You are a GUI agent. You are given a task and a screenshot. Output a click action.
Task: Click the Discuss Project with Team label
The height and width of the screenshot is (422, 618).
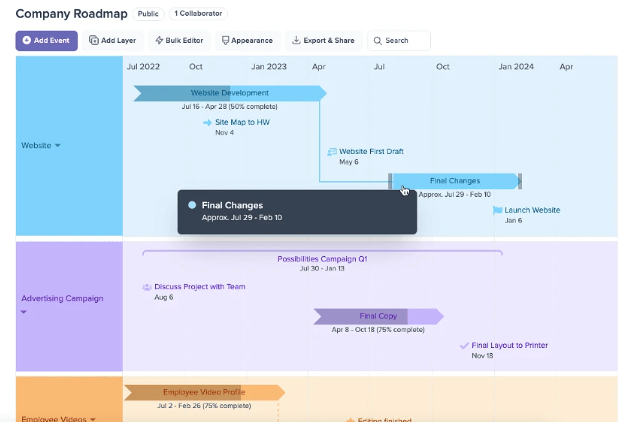(x=200, y=286)
